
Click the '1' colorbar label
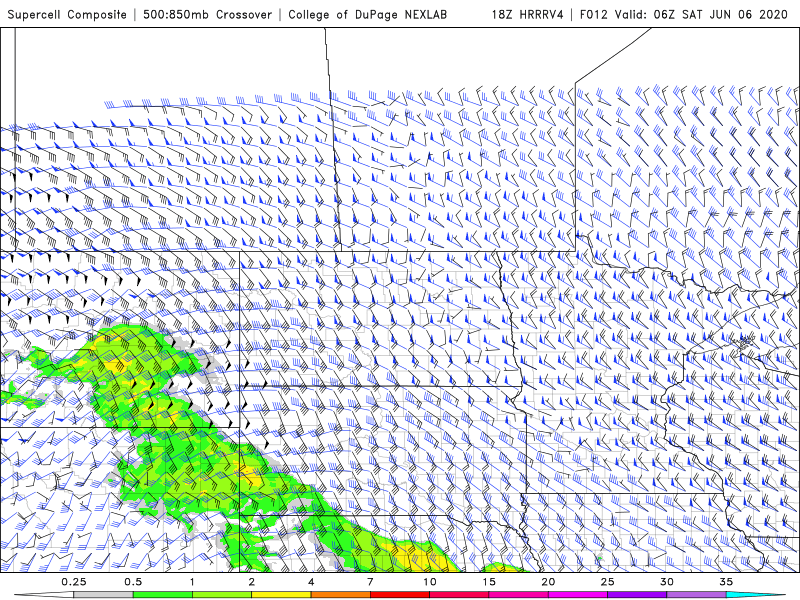tap(192, 582)
